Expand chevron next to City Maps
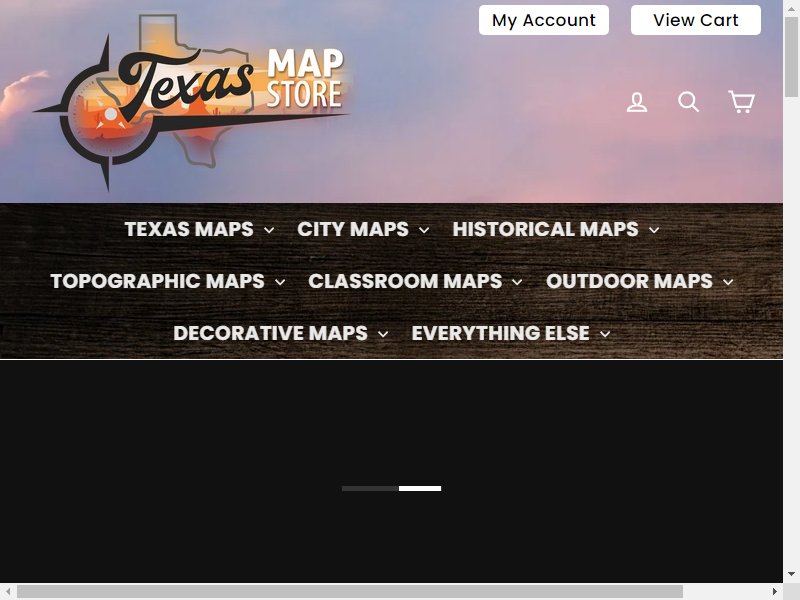Viewport: 800px width, 600px height. click(424, 231)
